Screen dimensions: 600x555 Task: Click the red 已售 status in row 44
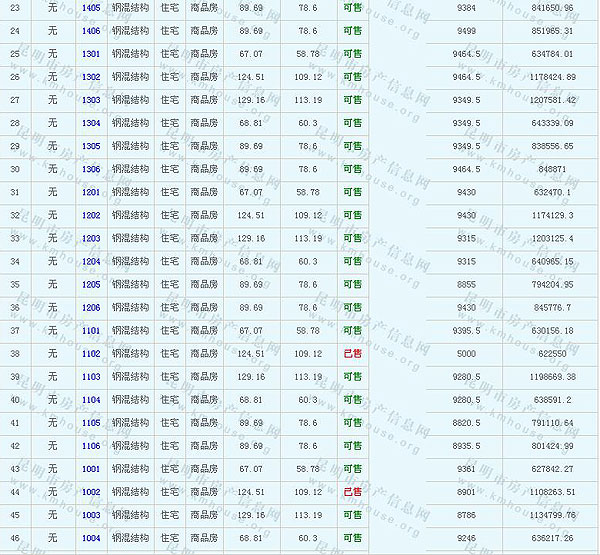pyautogui.click(x=352, y=492)
